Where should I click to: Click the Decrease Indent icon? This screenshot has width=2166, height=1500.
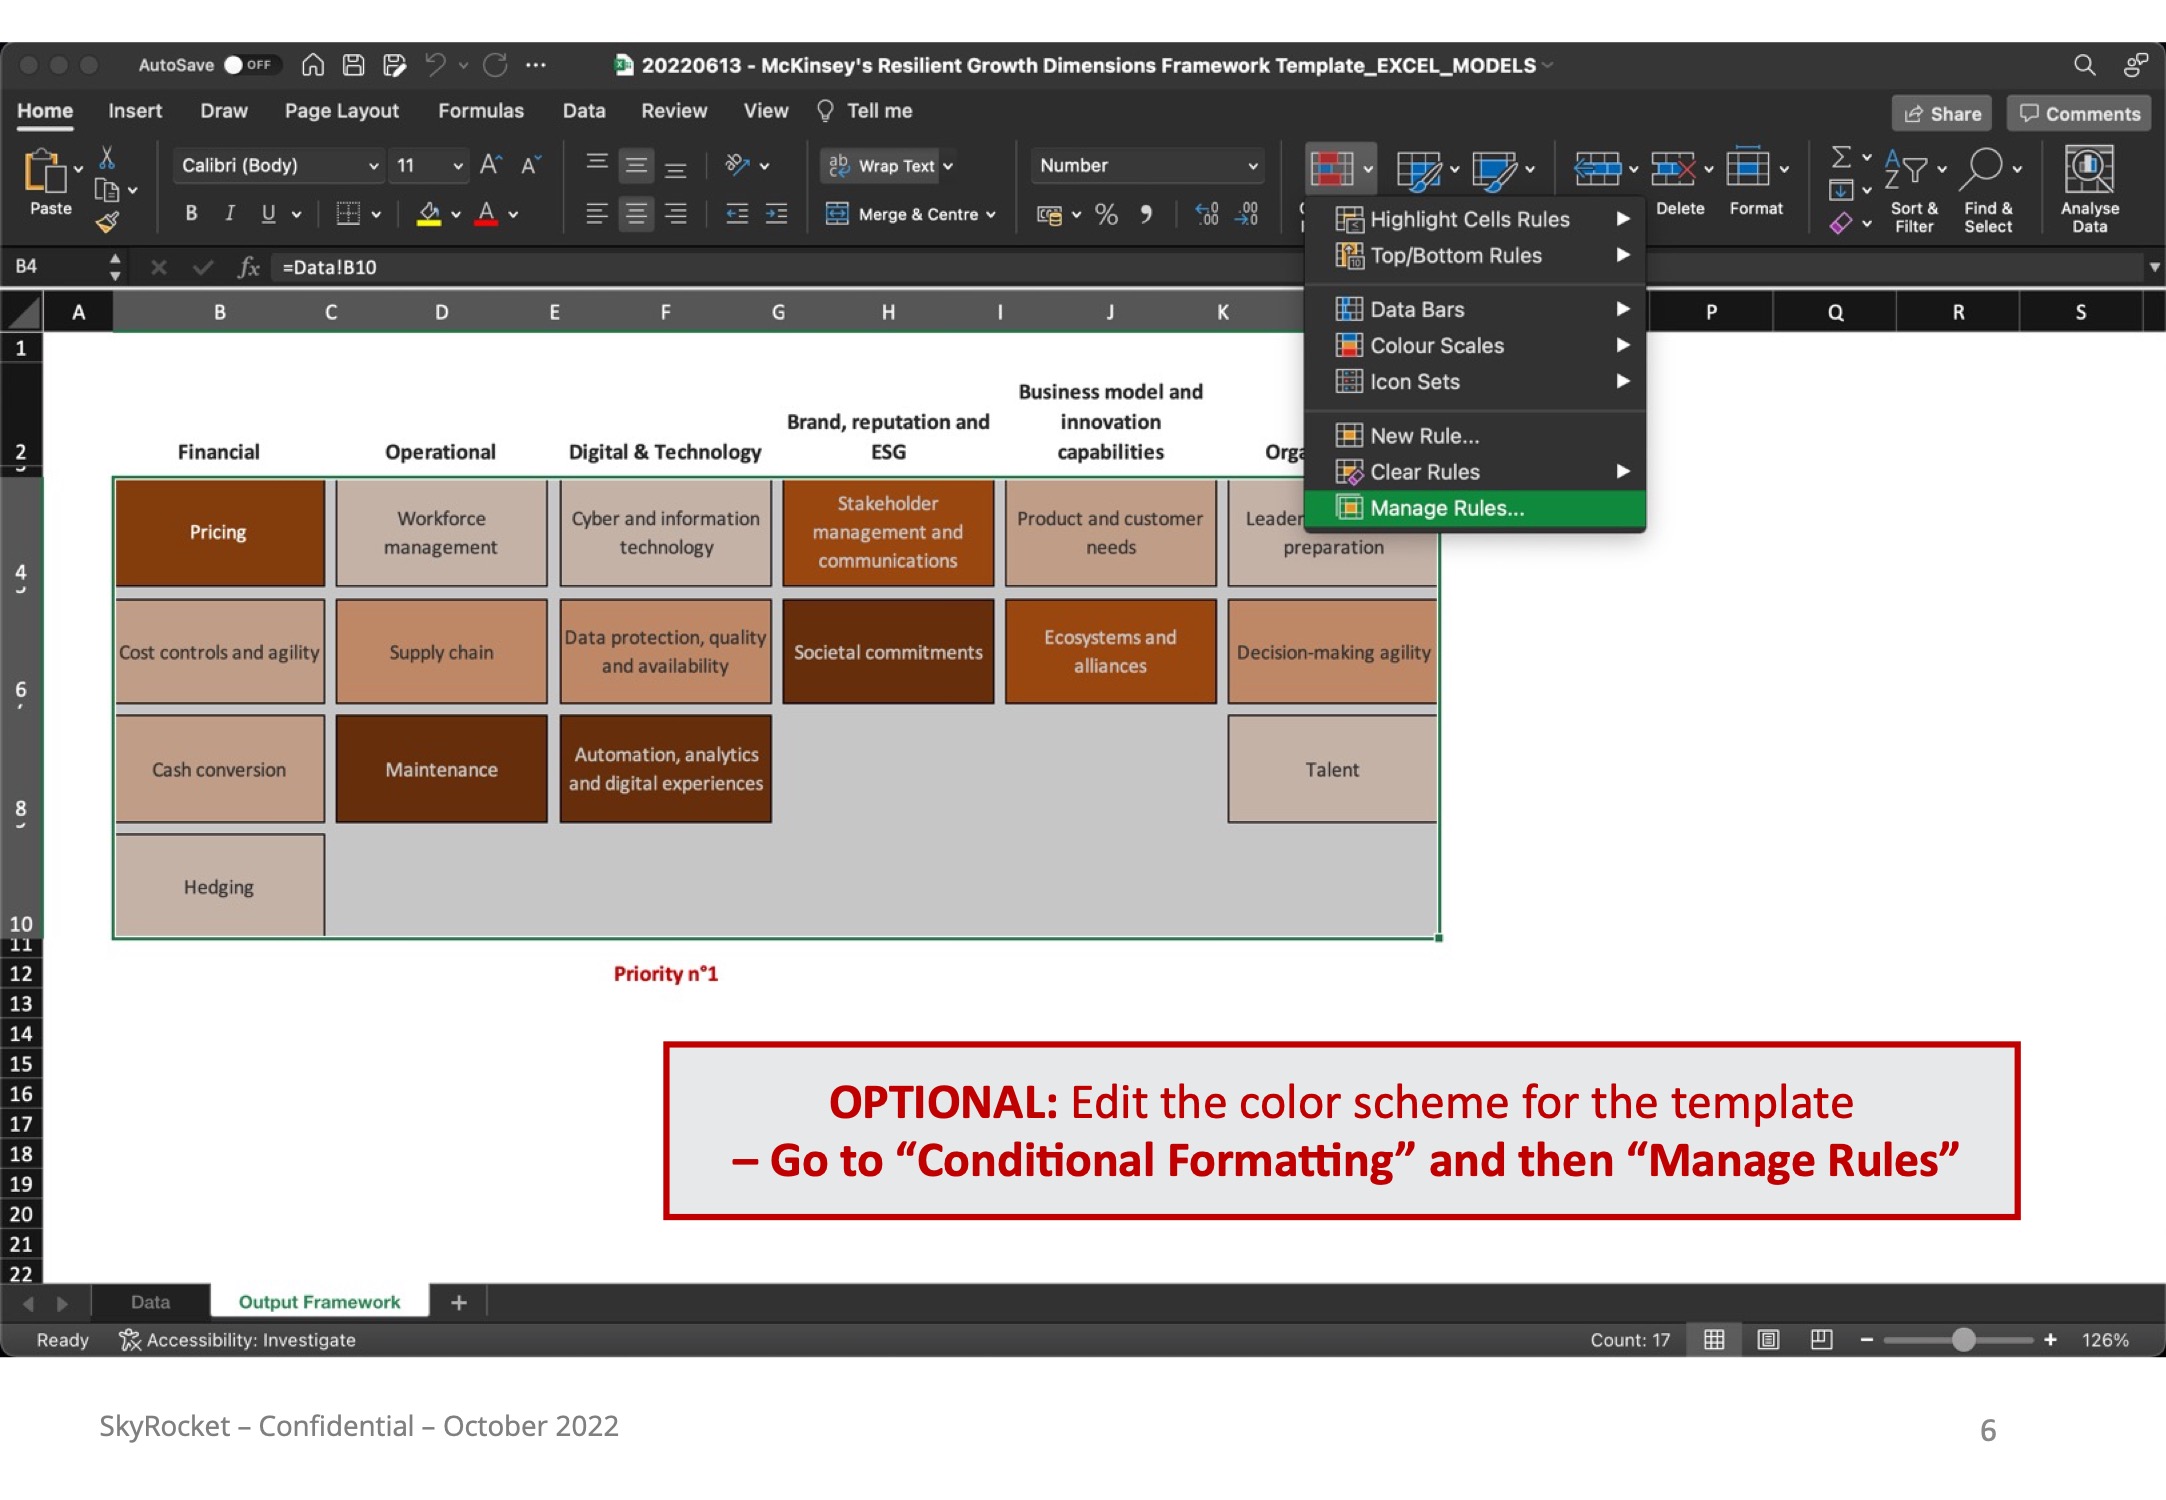tap(737, 214)
